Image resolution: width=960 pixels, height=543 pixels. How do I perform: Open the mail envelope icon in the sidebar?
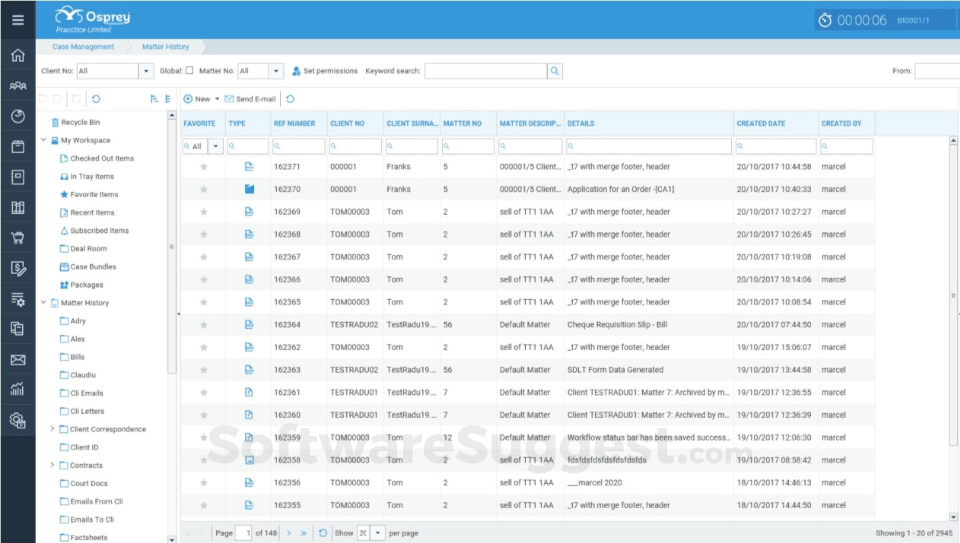pyautogui.click(x=17, y=360)
